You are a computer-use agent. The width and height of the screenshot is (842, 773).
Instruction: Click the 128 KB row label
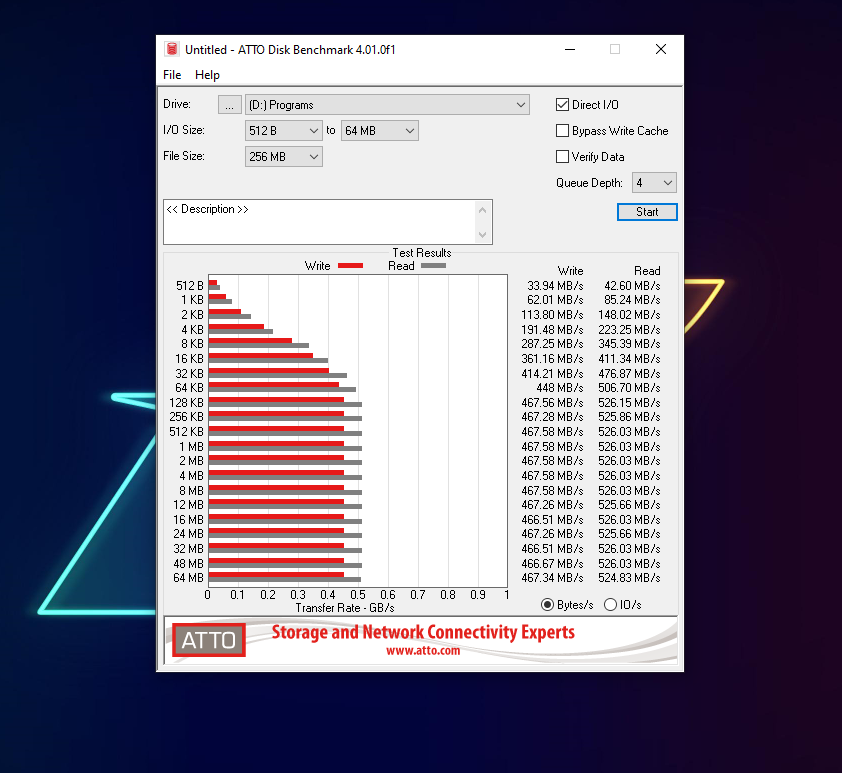click(x=186, y=403)
